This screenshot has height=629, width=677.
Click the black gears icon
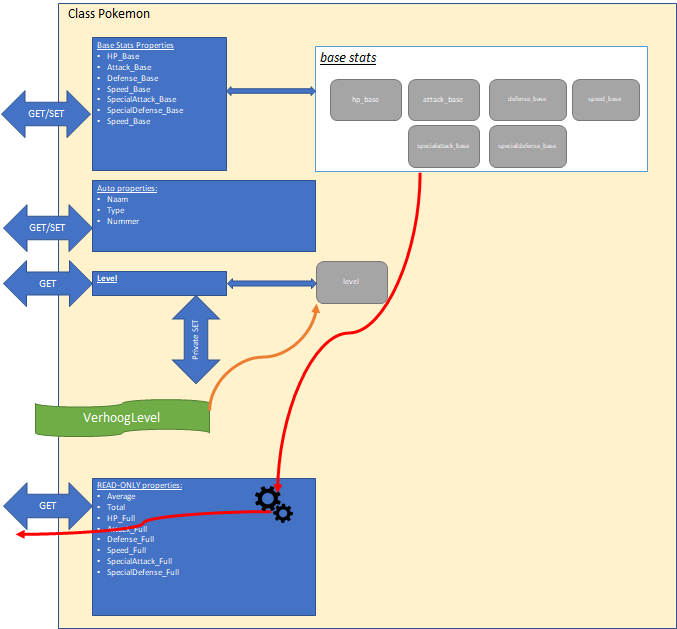(273, 504)
